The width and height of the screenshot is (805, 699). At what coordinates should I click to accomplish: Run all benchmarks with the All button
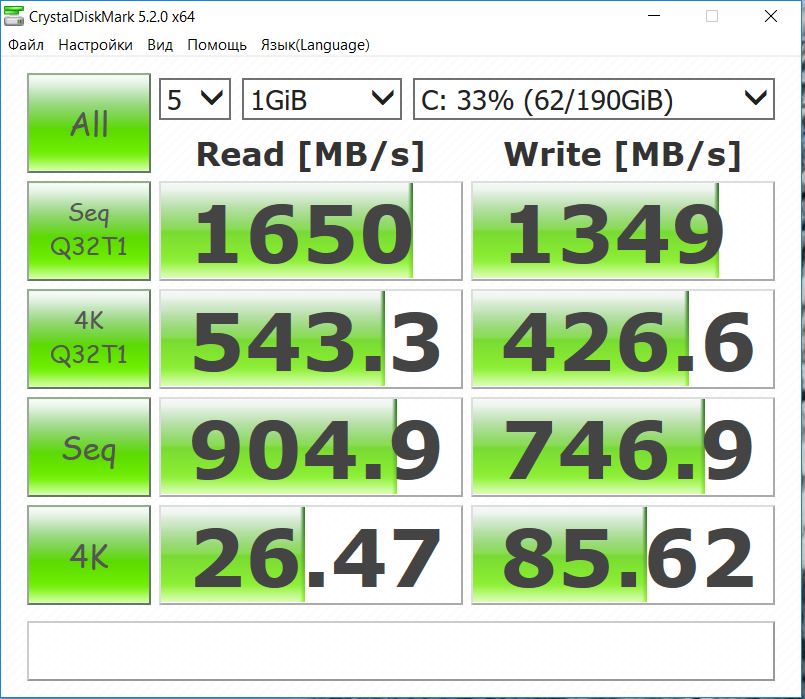click(x=89, y=123)
